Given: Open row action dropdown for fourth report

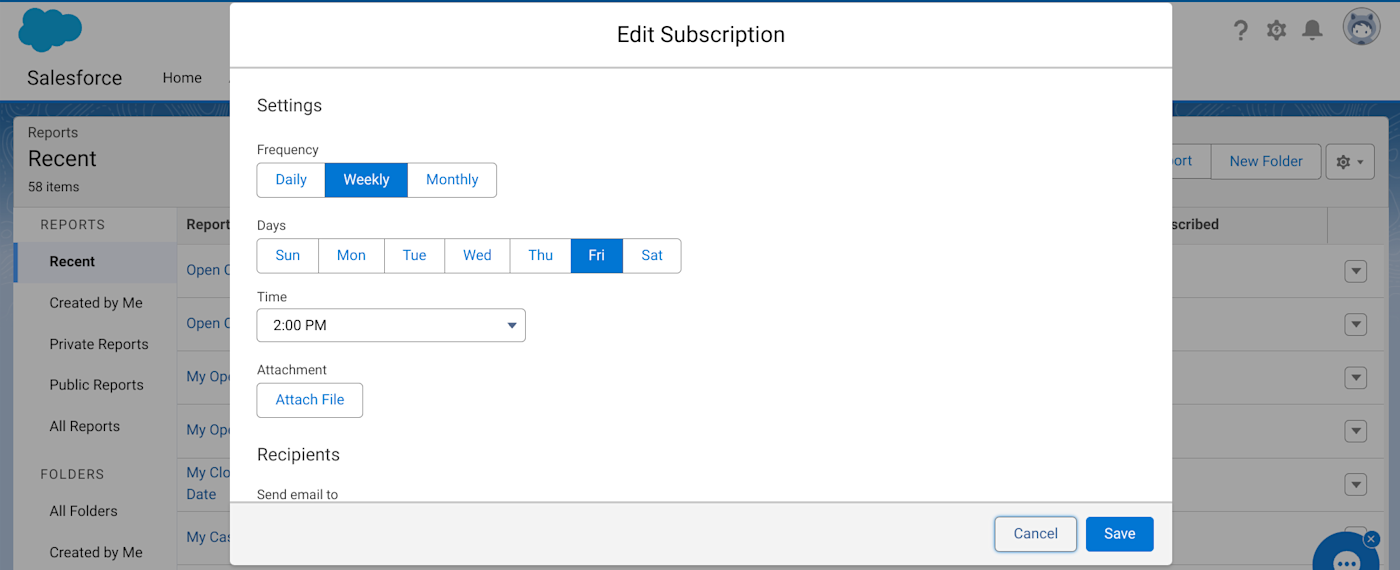Looking at the screenshot, I should (1355, 431).
